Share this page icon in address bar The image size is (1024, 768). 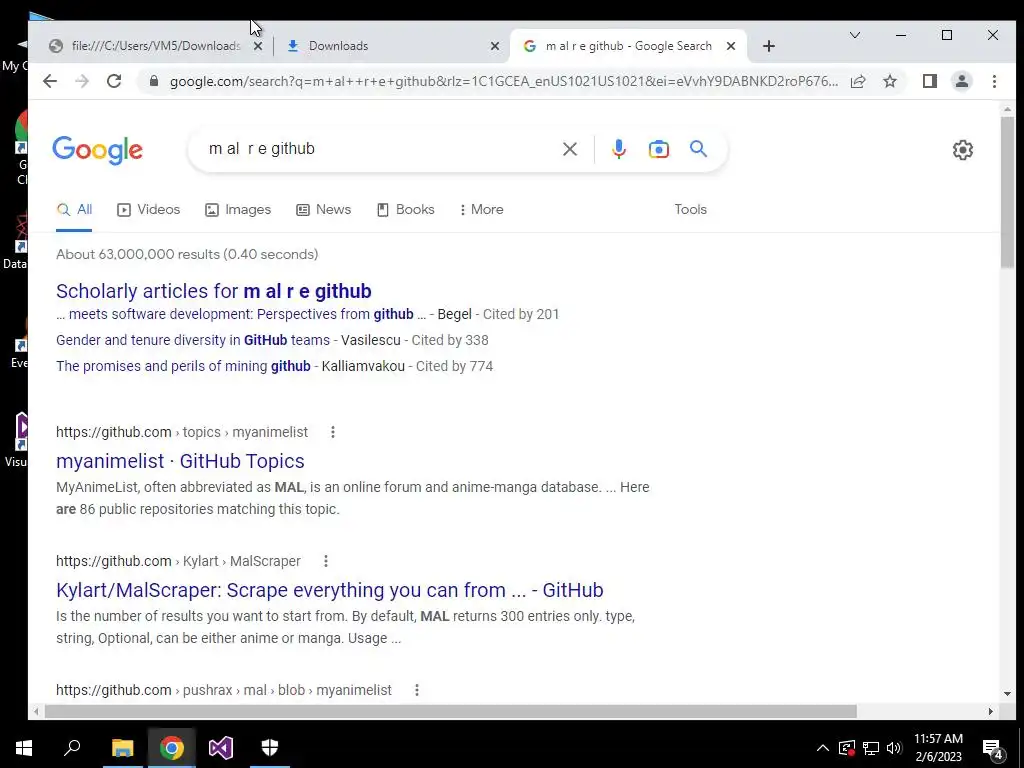[x=858, y=81]
